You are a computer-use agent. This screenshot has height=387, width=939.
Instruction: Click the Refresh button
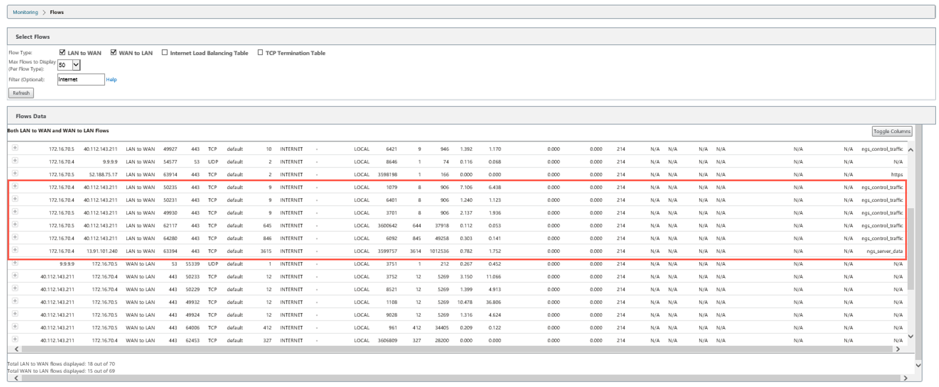coord(22,93)
